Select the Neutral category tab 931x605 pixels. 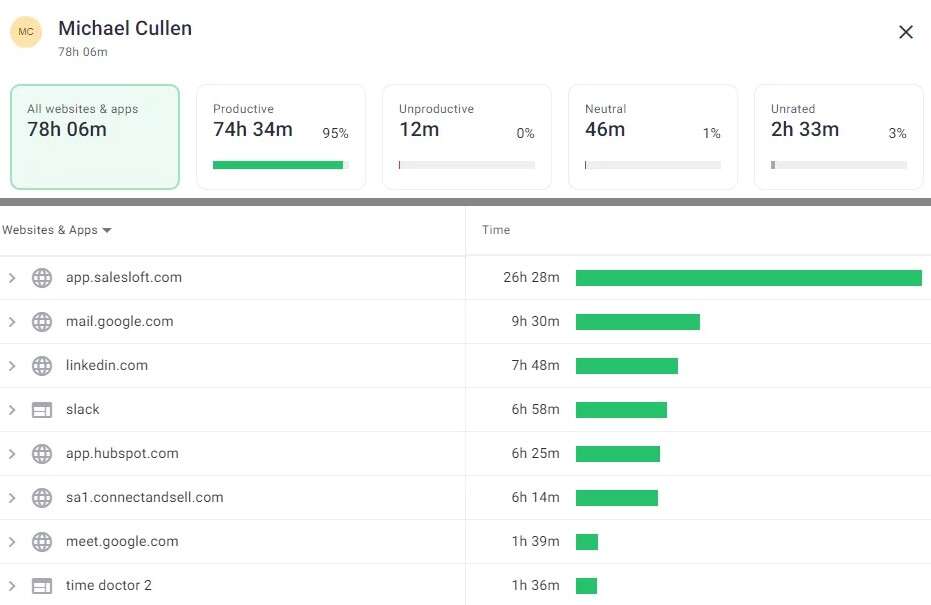652,136
